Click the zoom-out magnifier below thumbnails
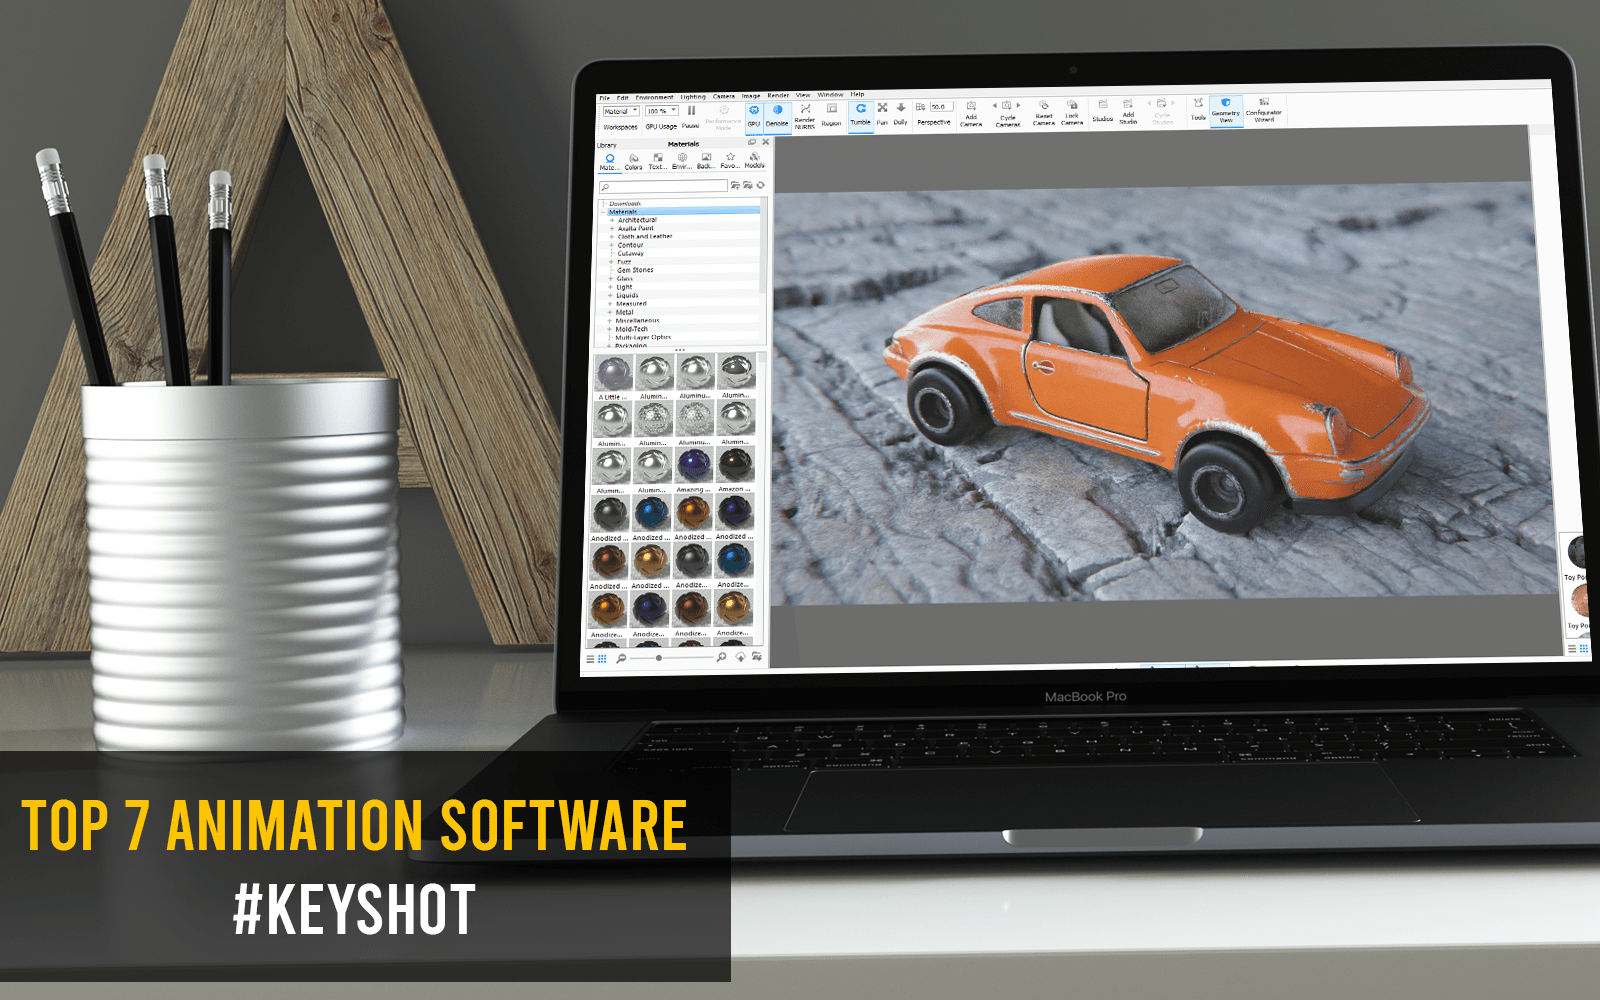 point(621,658)
